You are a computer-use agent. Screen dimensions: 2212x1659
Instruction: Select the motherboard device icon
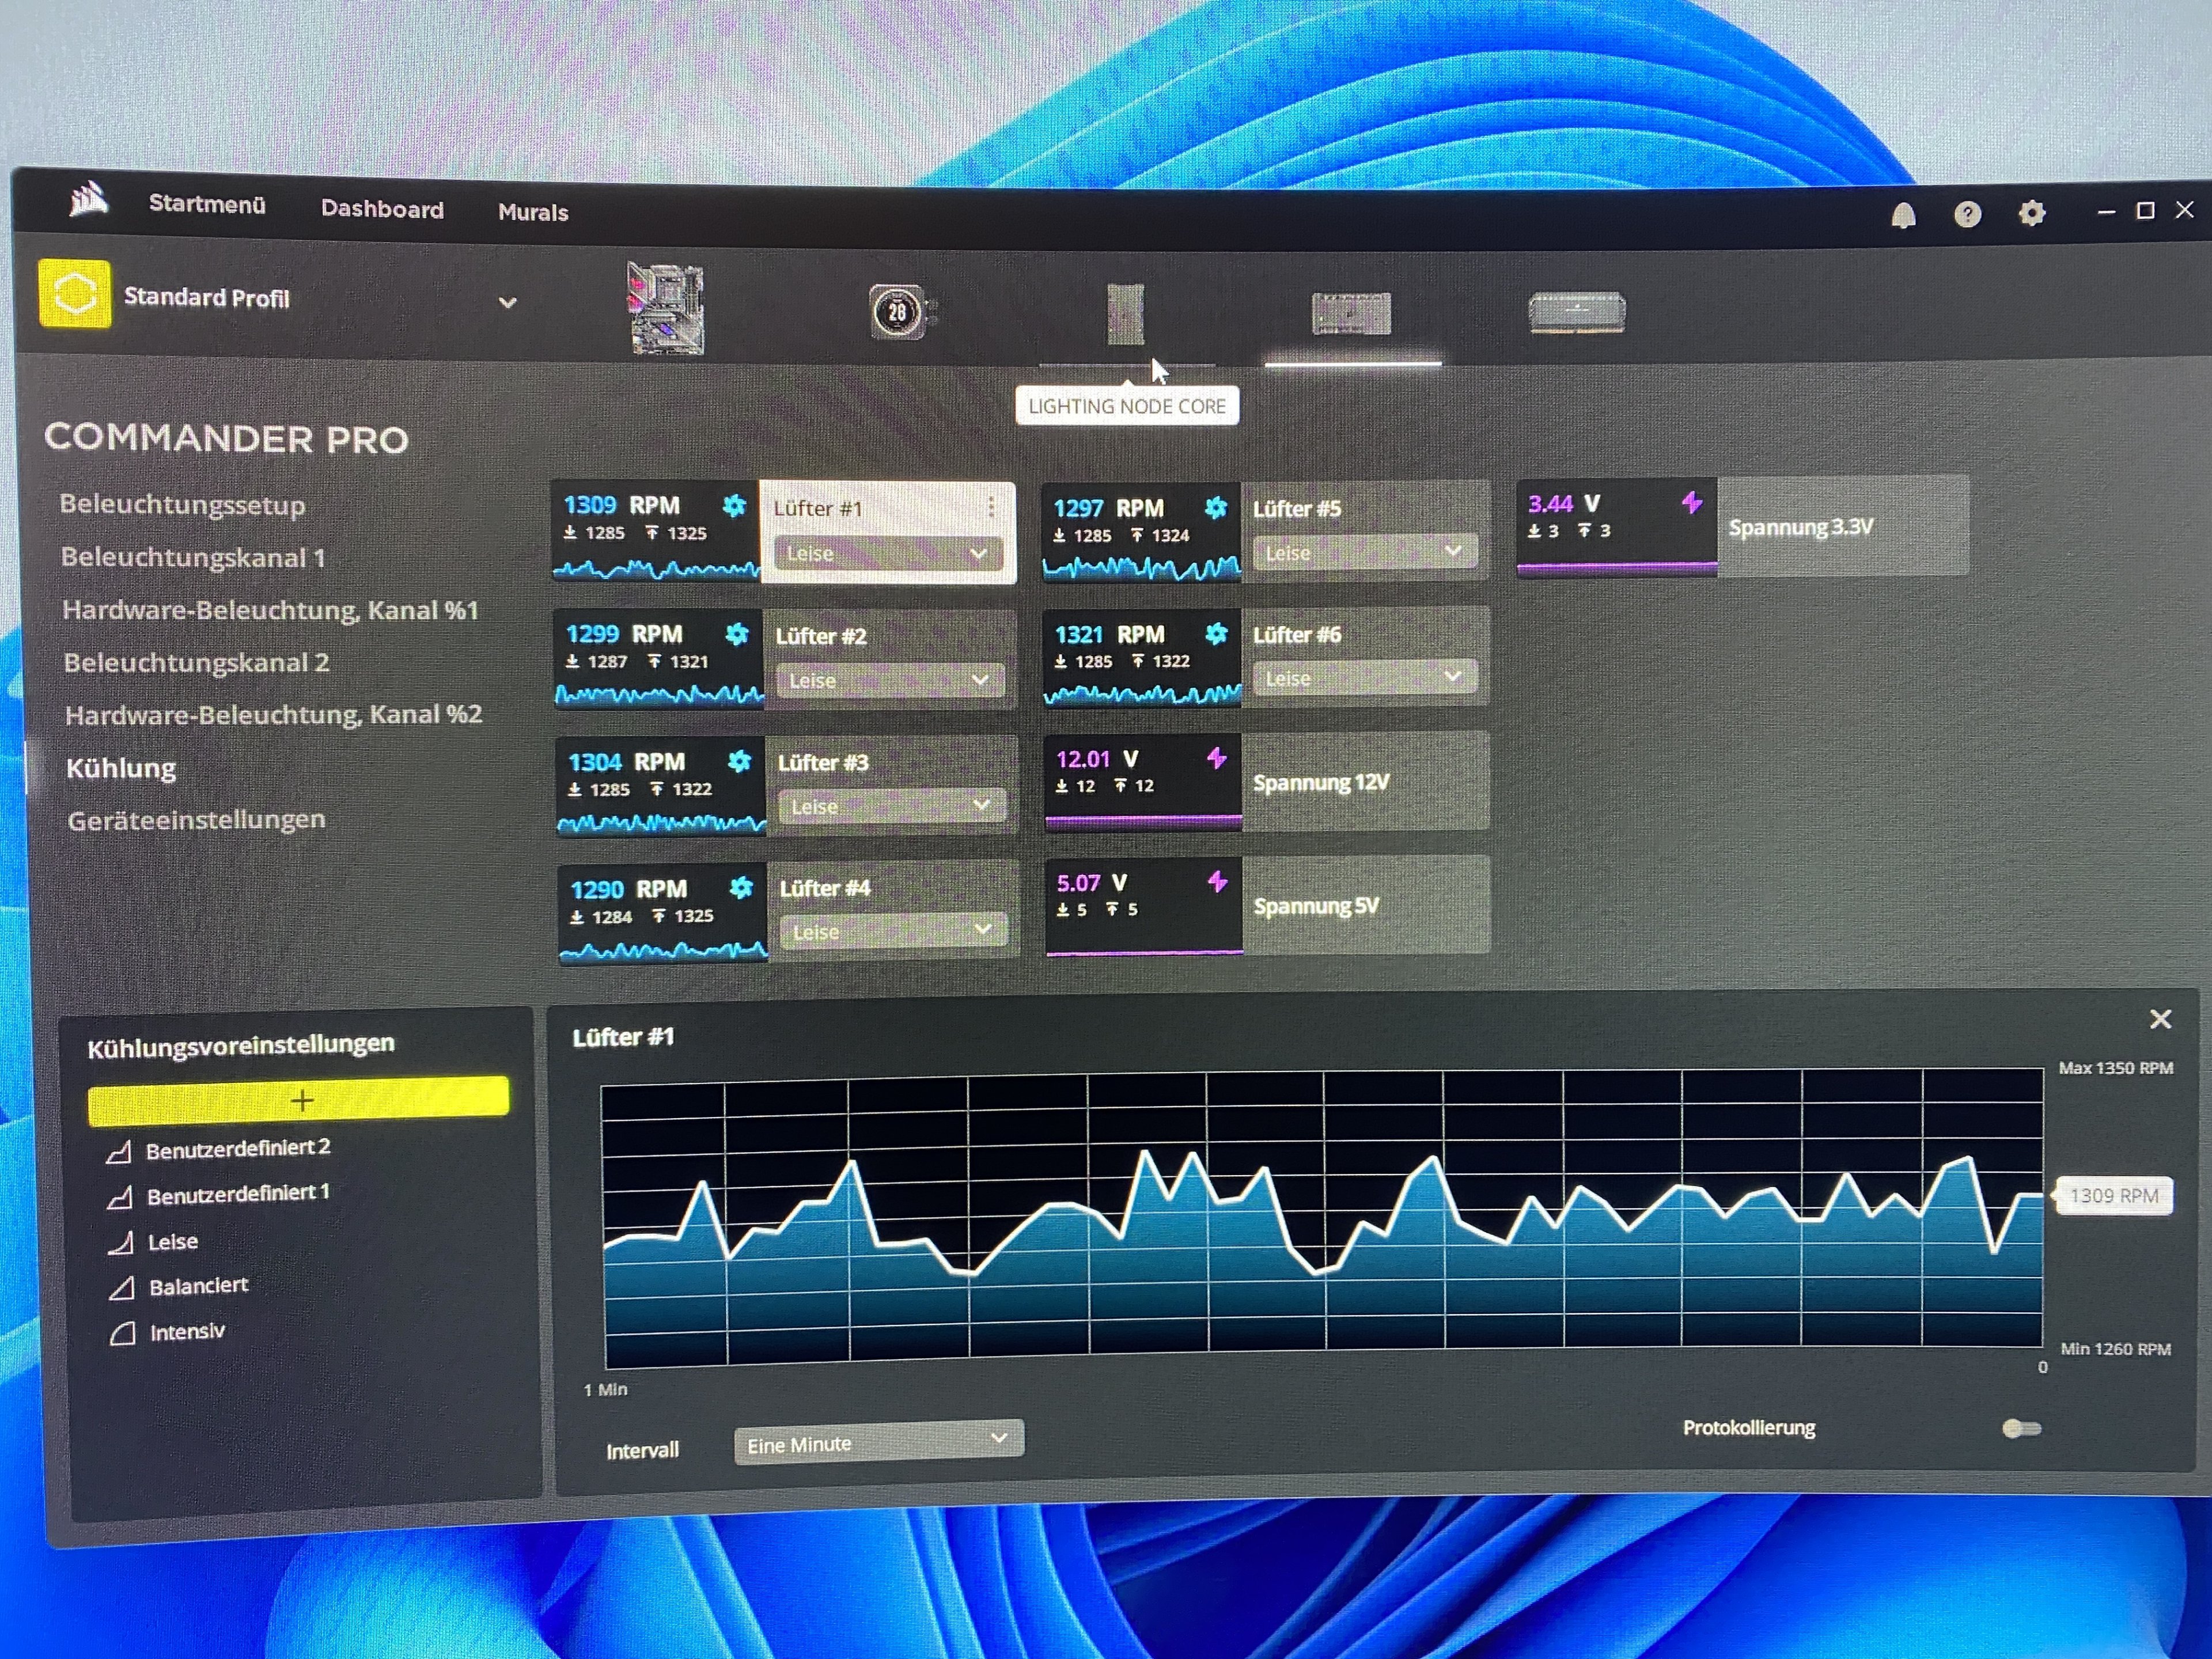(667, 309)
